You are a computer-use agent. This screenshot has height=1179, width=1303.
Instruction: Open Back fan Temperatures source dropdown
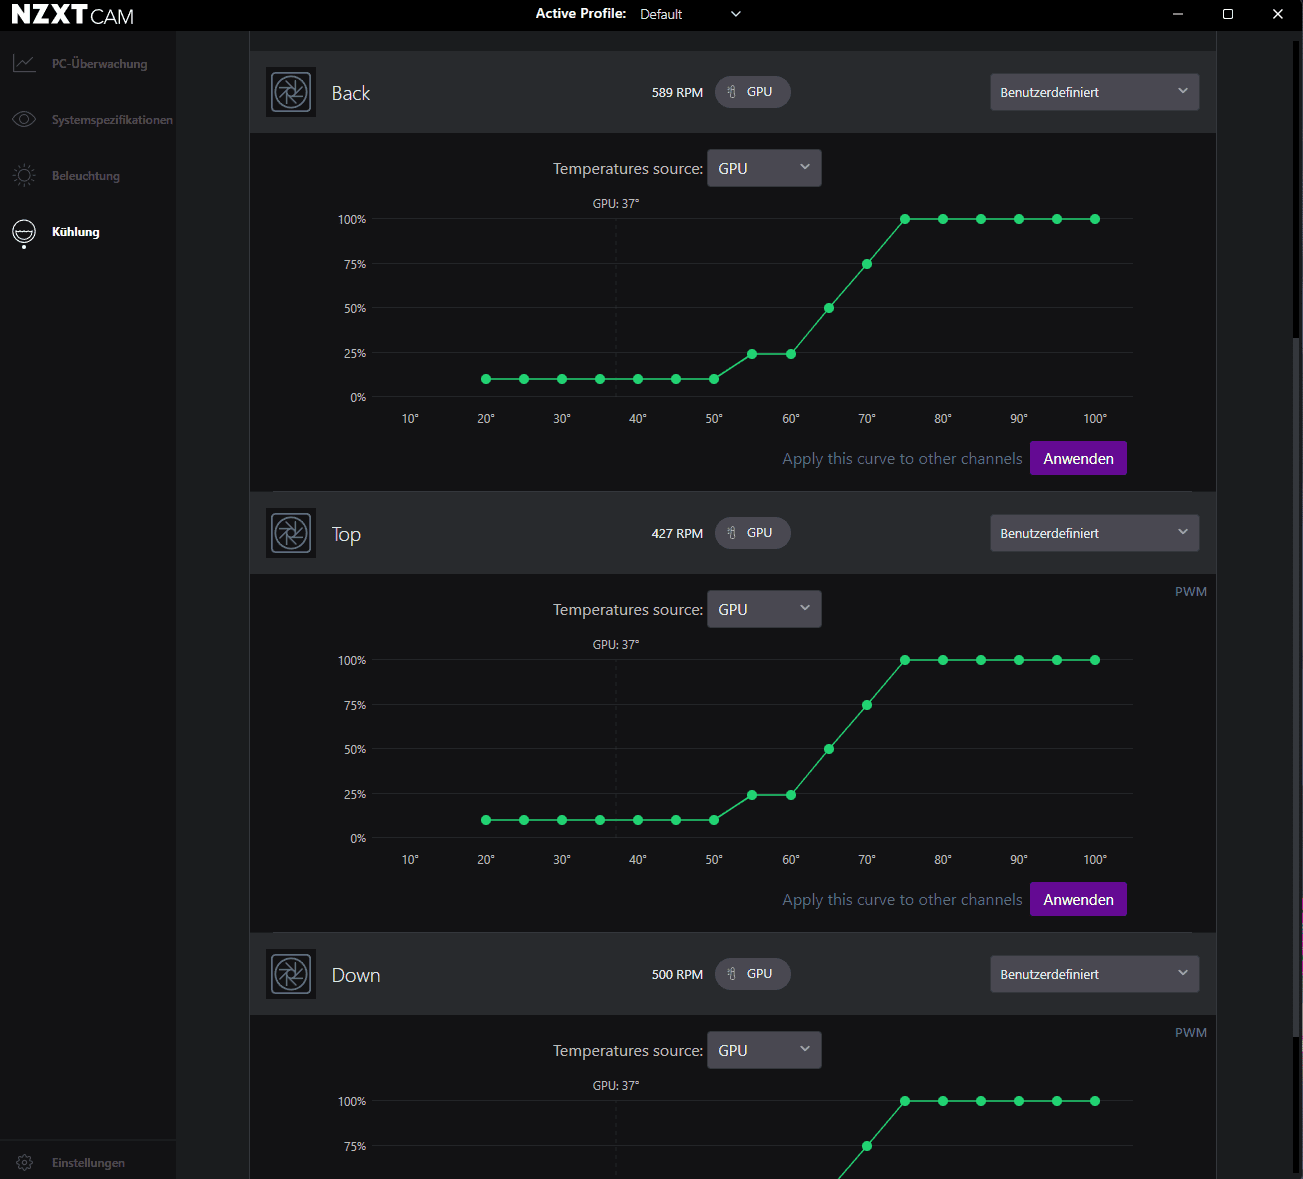[x=764, y=168]
